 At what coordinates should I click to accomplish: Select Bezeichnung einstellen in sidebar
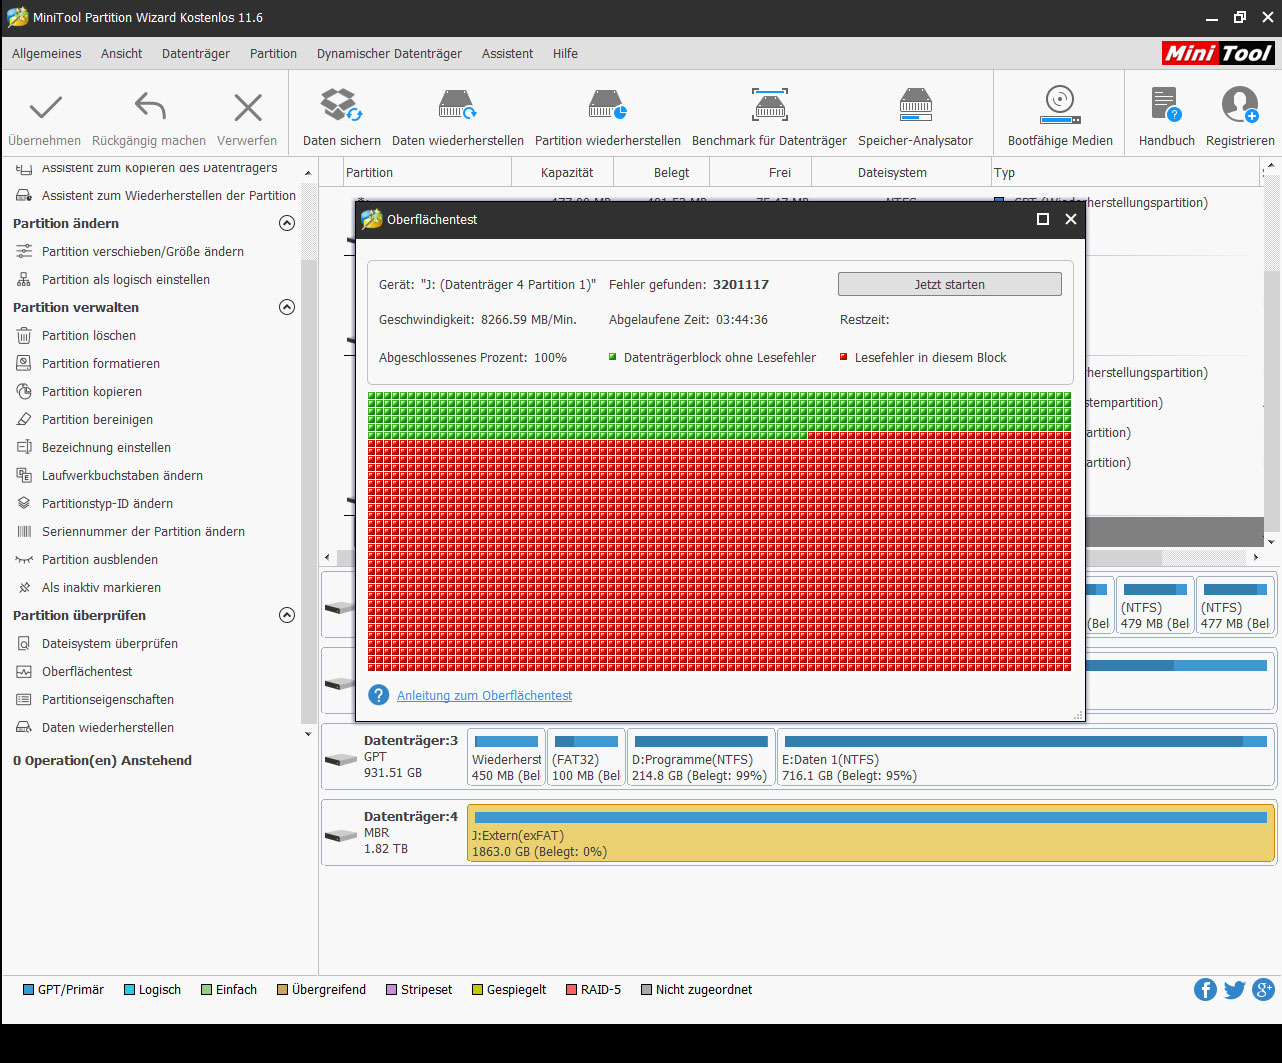(106, 448)
